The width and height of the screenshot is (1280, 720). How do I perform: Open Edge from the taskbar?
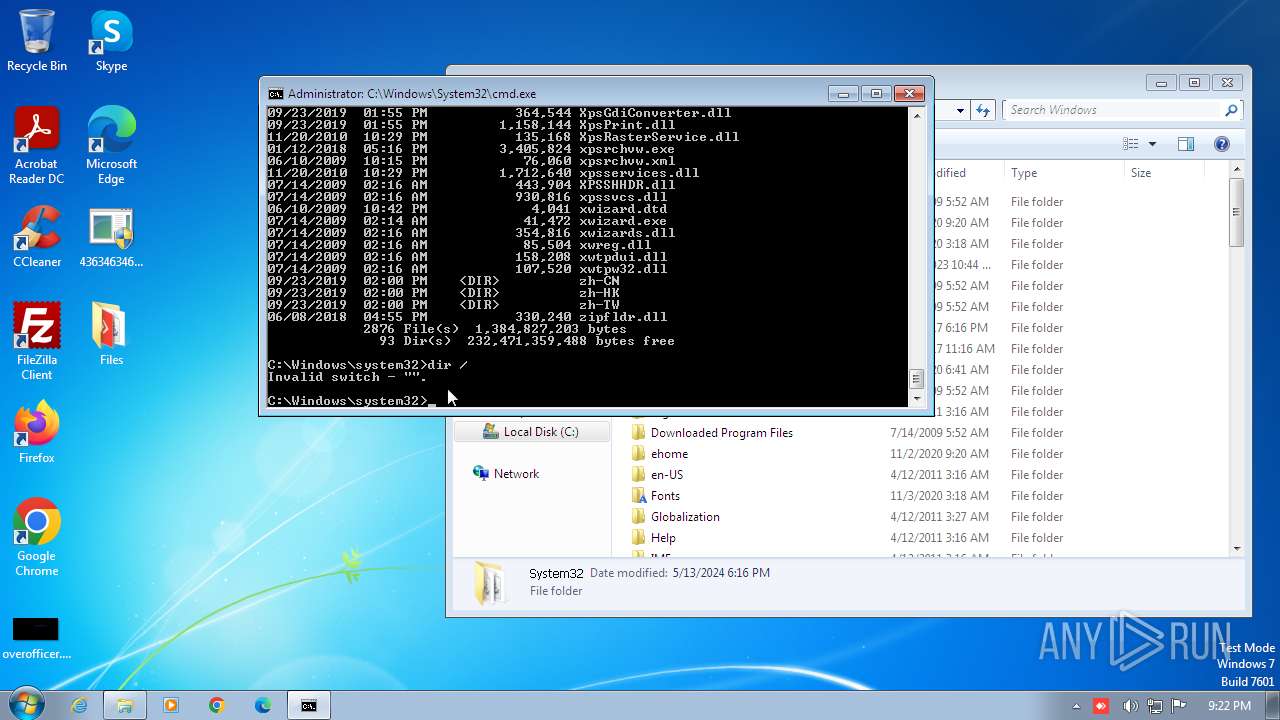pos(263,705)
